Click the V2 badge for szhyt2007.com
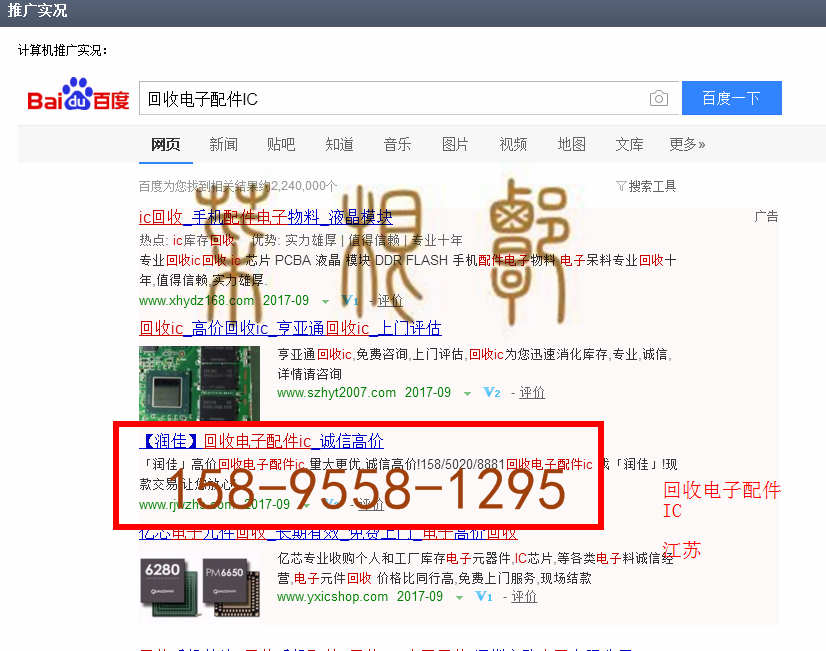Viewport: 826px width, 651px height. tap(492, 392)
